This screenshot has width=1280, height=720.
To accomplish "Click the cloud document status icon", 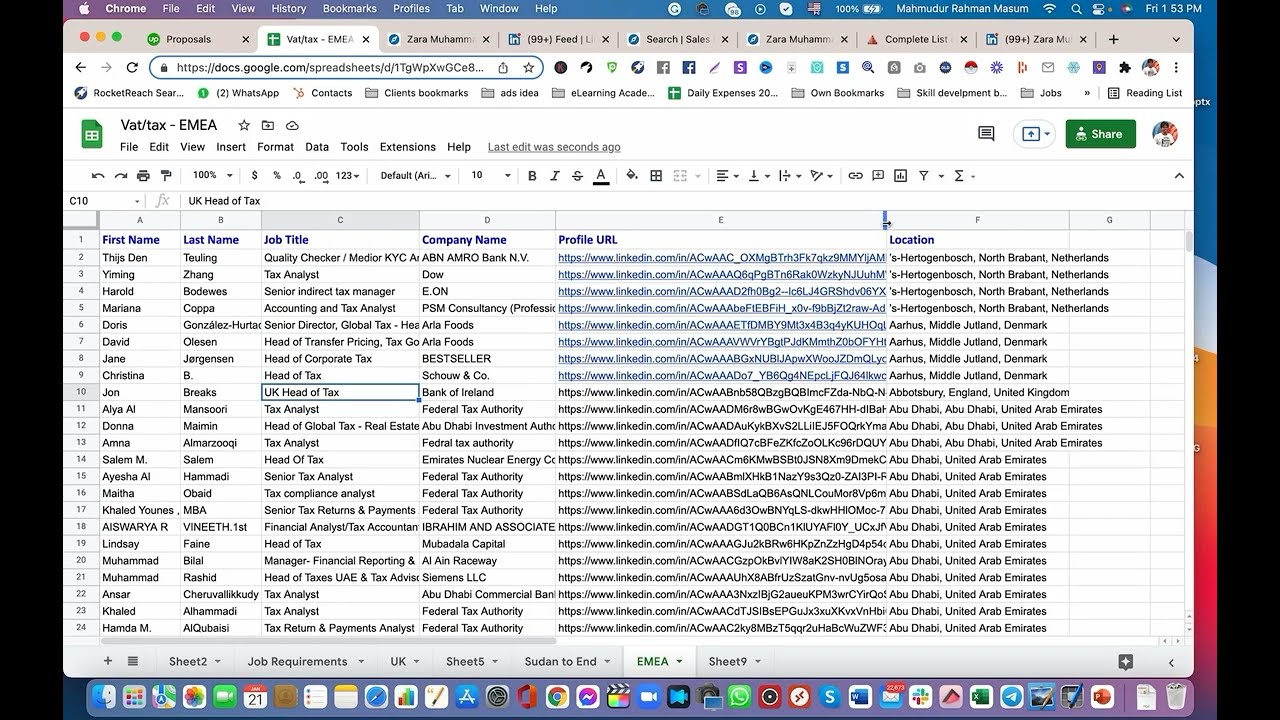I will click(x=292, y=125).
